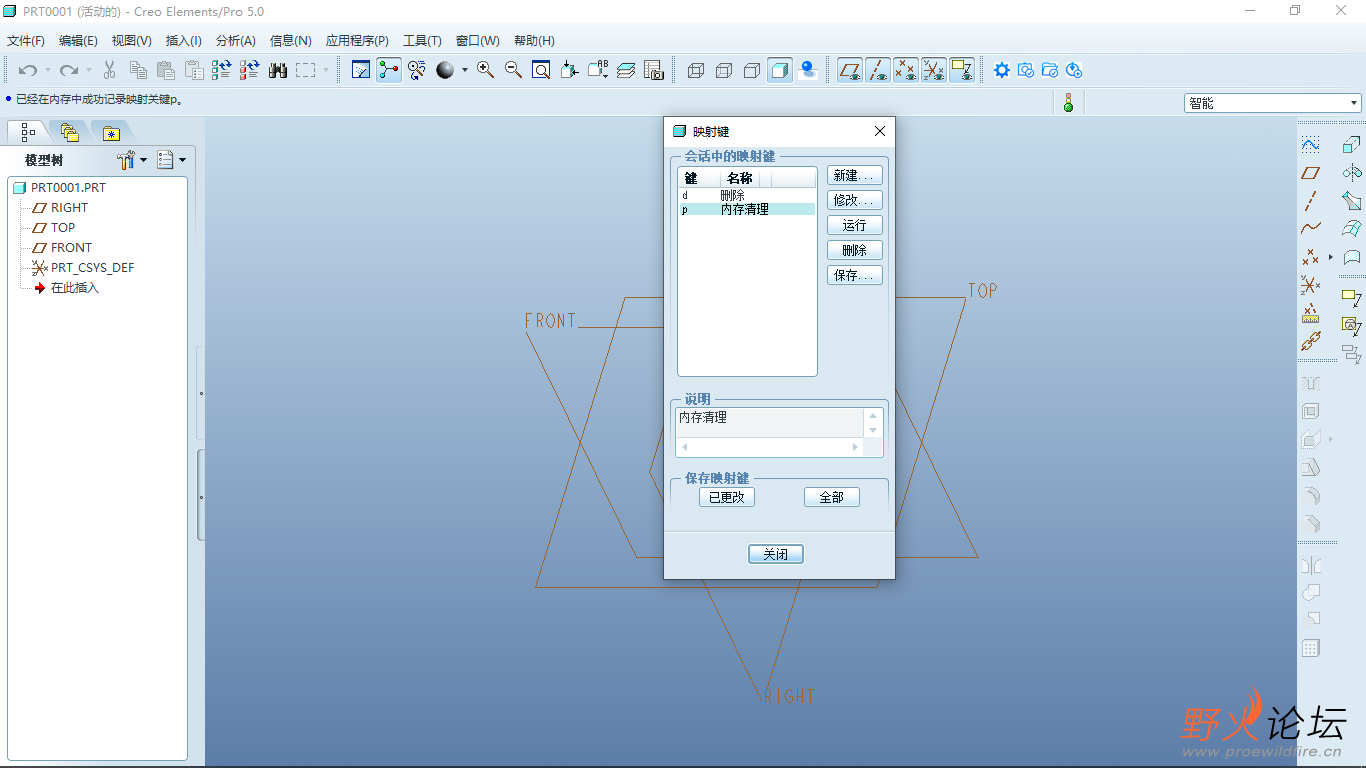1366x768 pixels.
Task: Select no hidden display style
Action: click(752, 70)
